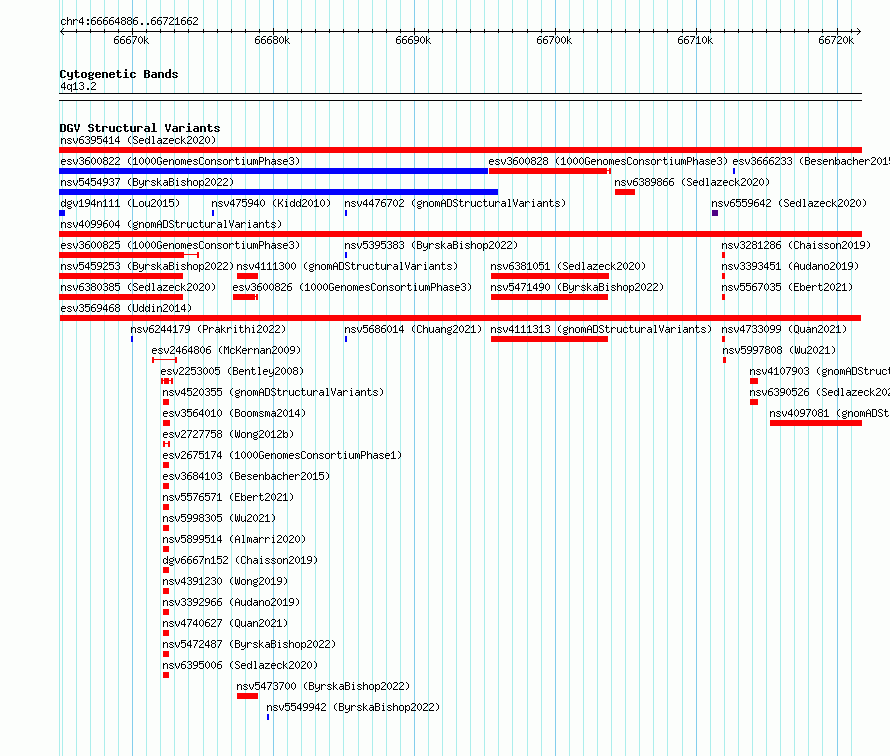
Task: Open nsv4099604 (gnomADStructuralVariants) label
Action: tap(171, 224)
